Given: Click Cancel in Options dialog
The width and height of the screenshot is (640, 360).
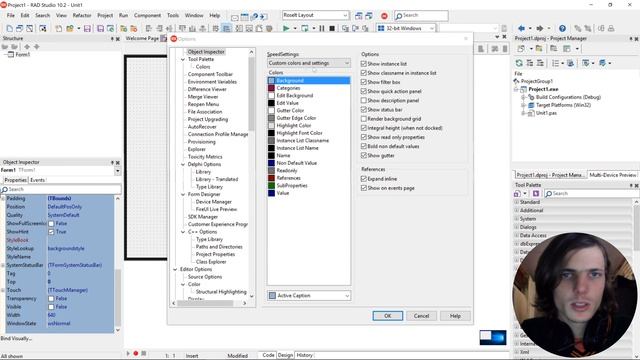Looking at the screenshot, I should 421,316.
